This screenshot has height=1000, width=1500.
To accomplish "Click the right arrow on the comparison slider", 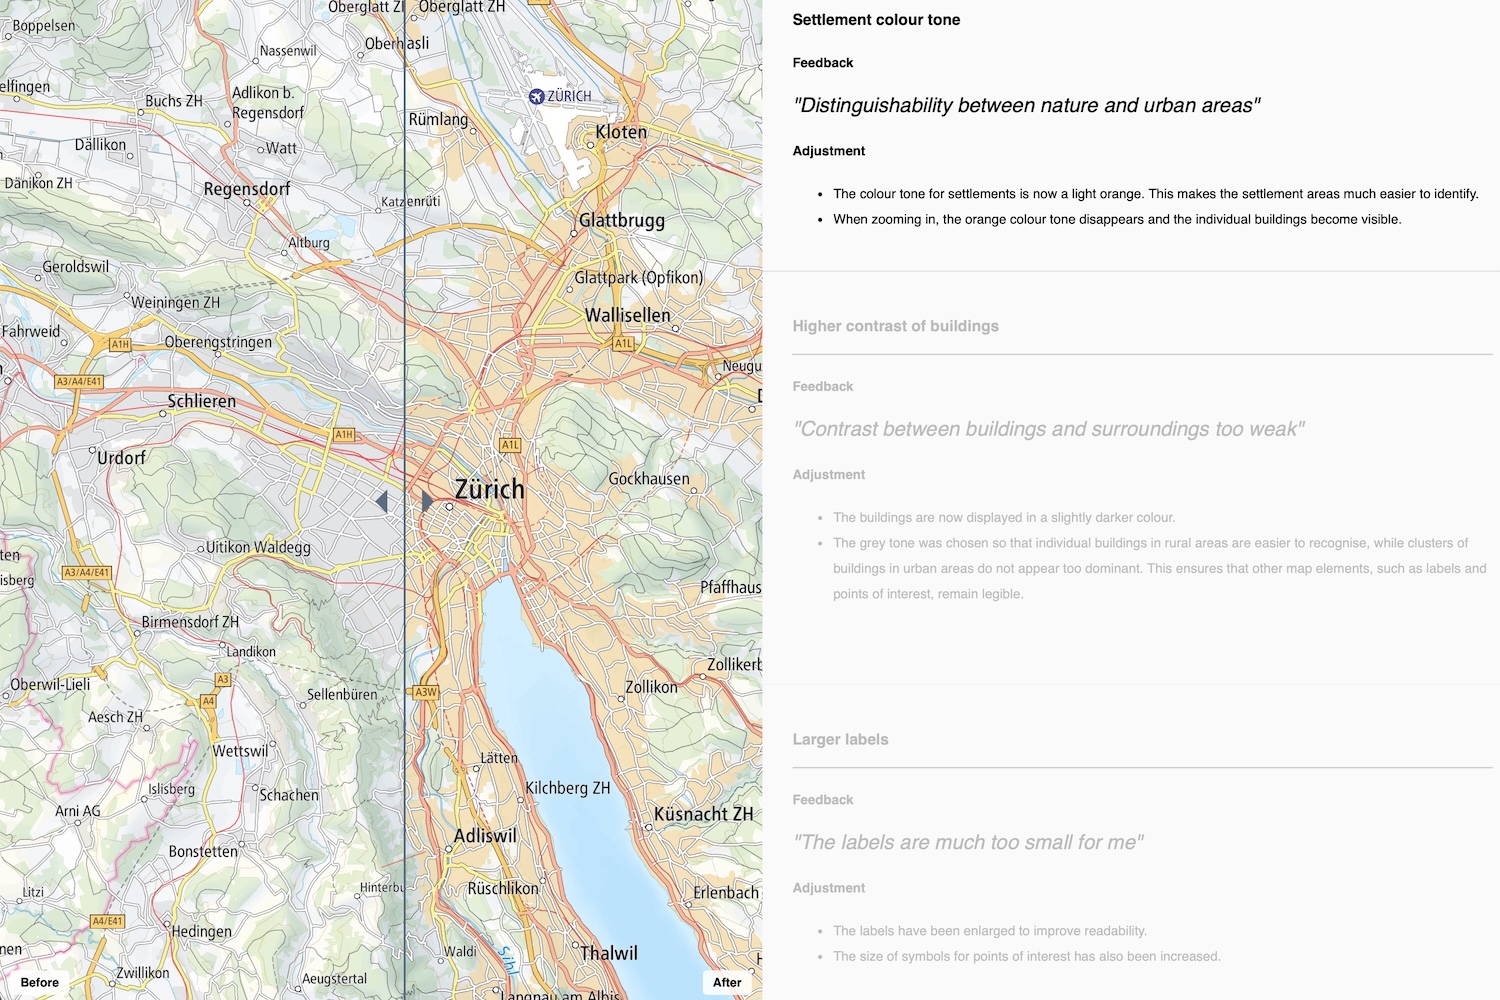I will (x=427, y=501).
